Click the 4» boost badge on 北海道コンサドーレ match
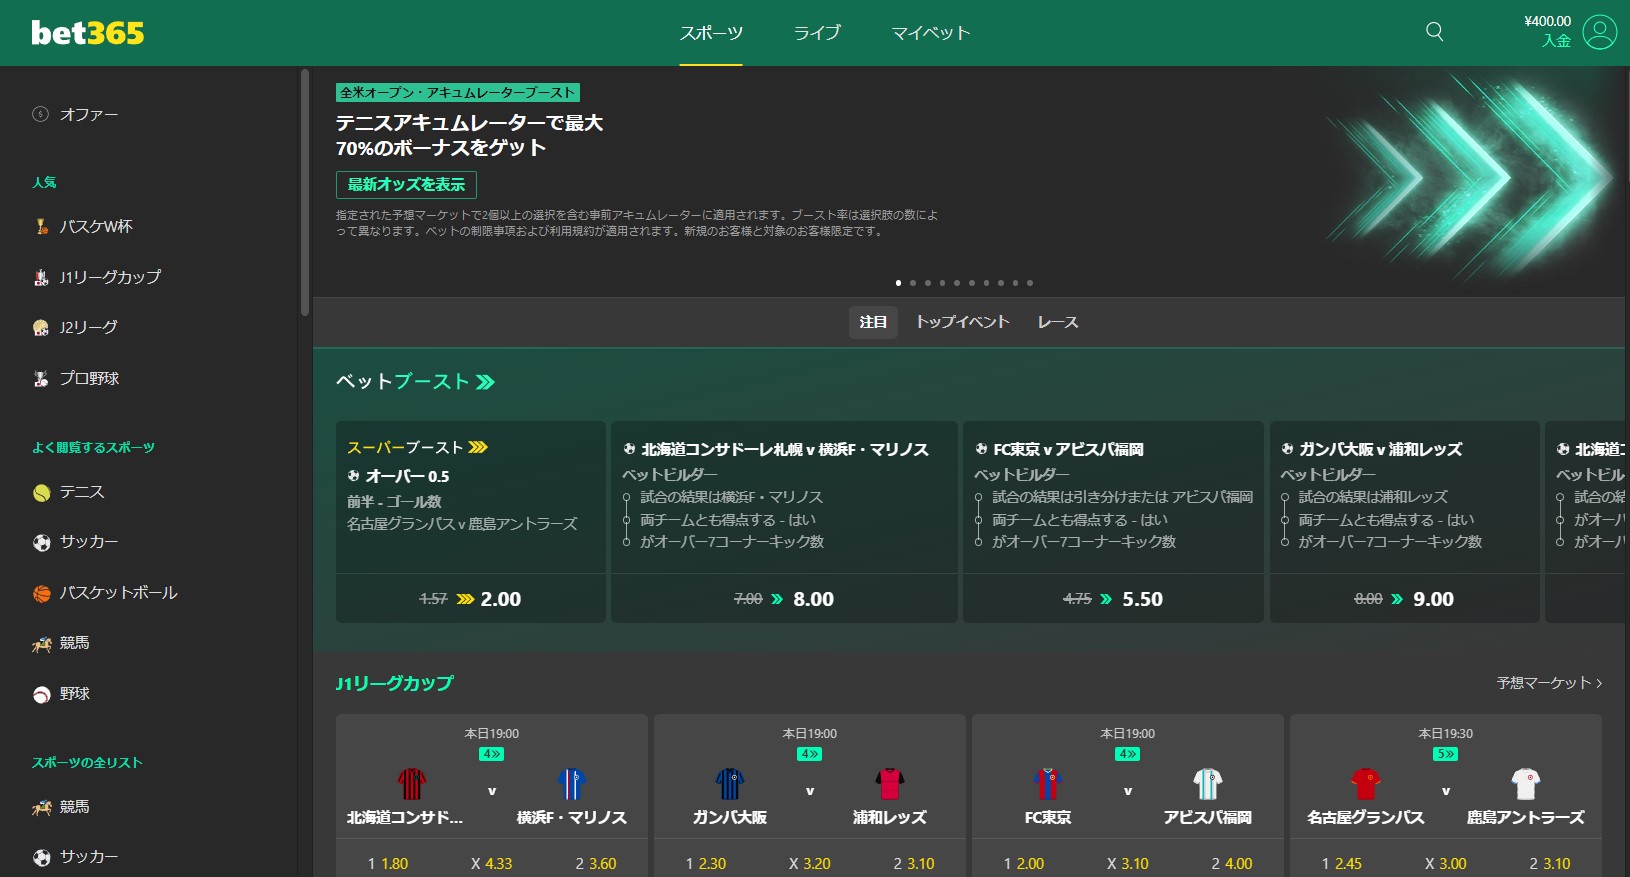This screenshot has width=1630, height=877. click(491, 754)
